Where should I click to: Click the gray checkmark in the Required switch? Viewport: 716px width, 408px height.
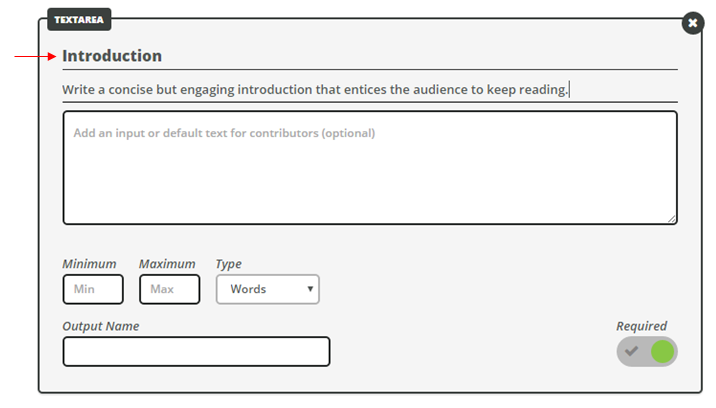[632, 351]
